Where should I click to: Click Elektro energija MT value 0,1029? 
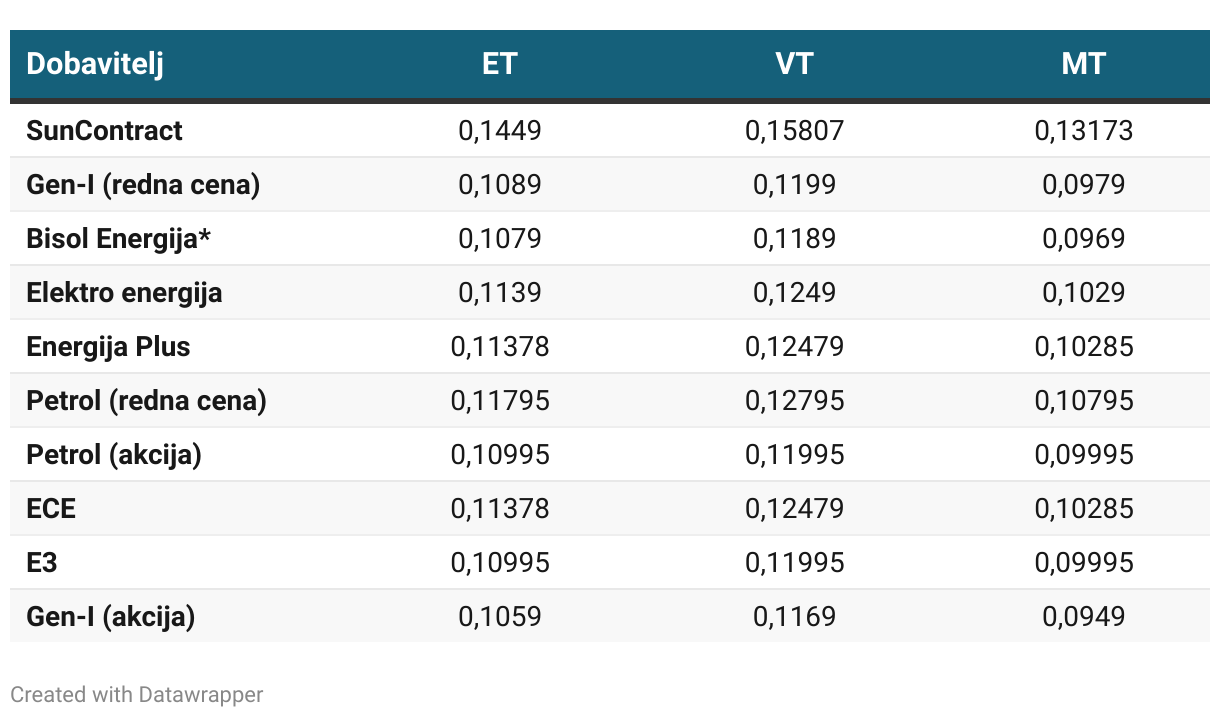coord(1083,293)
